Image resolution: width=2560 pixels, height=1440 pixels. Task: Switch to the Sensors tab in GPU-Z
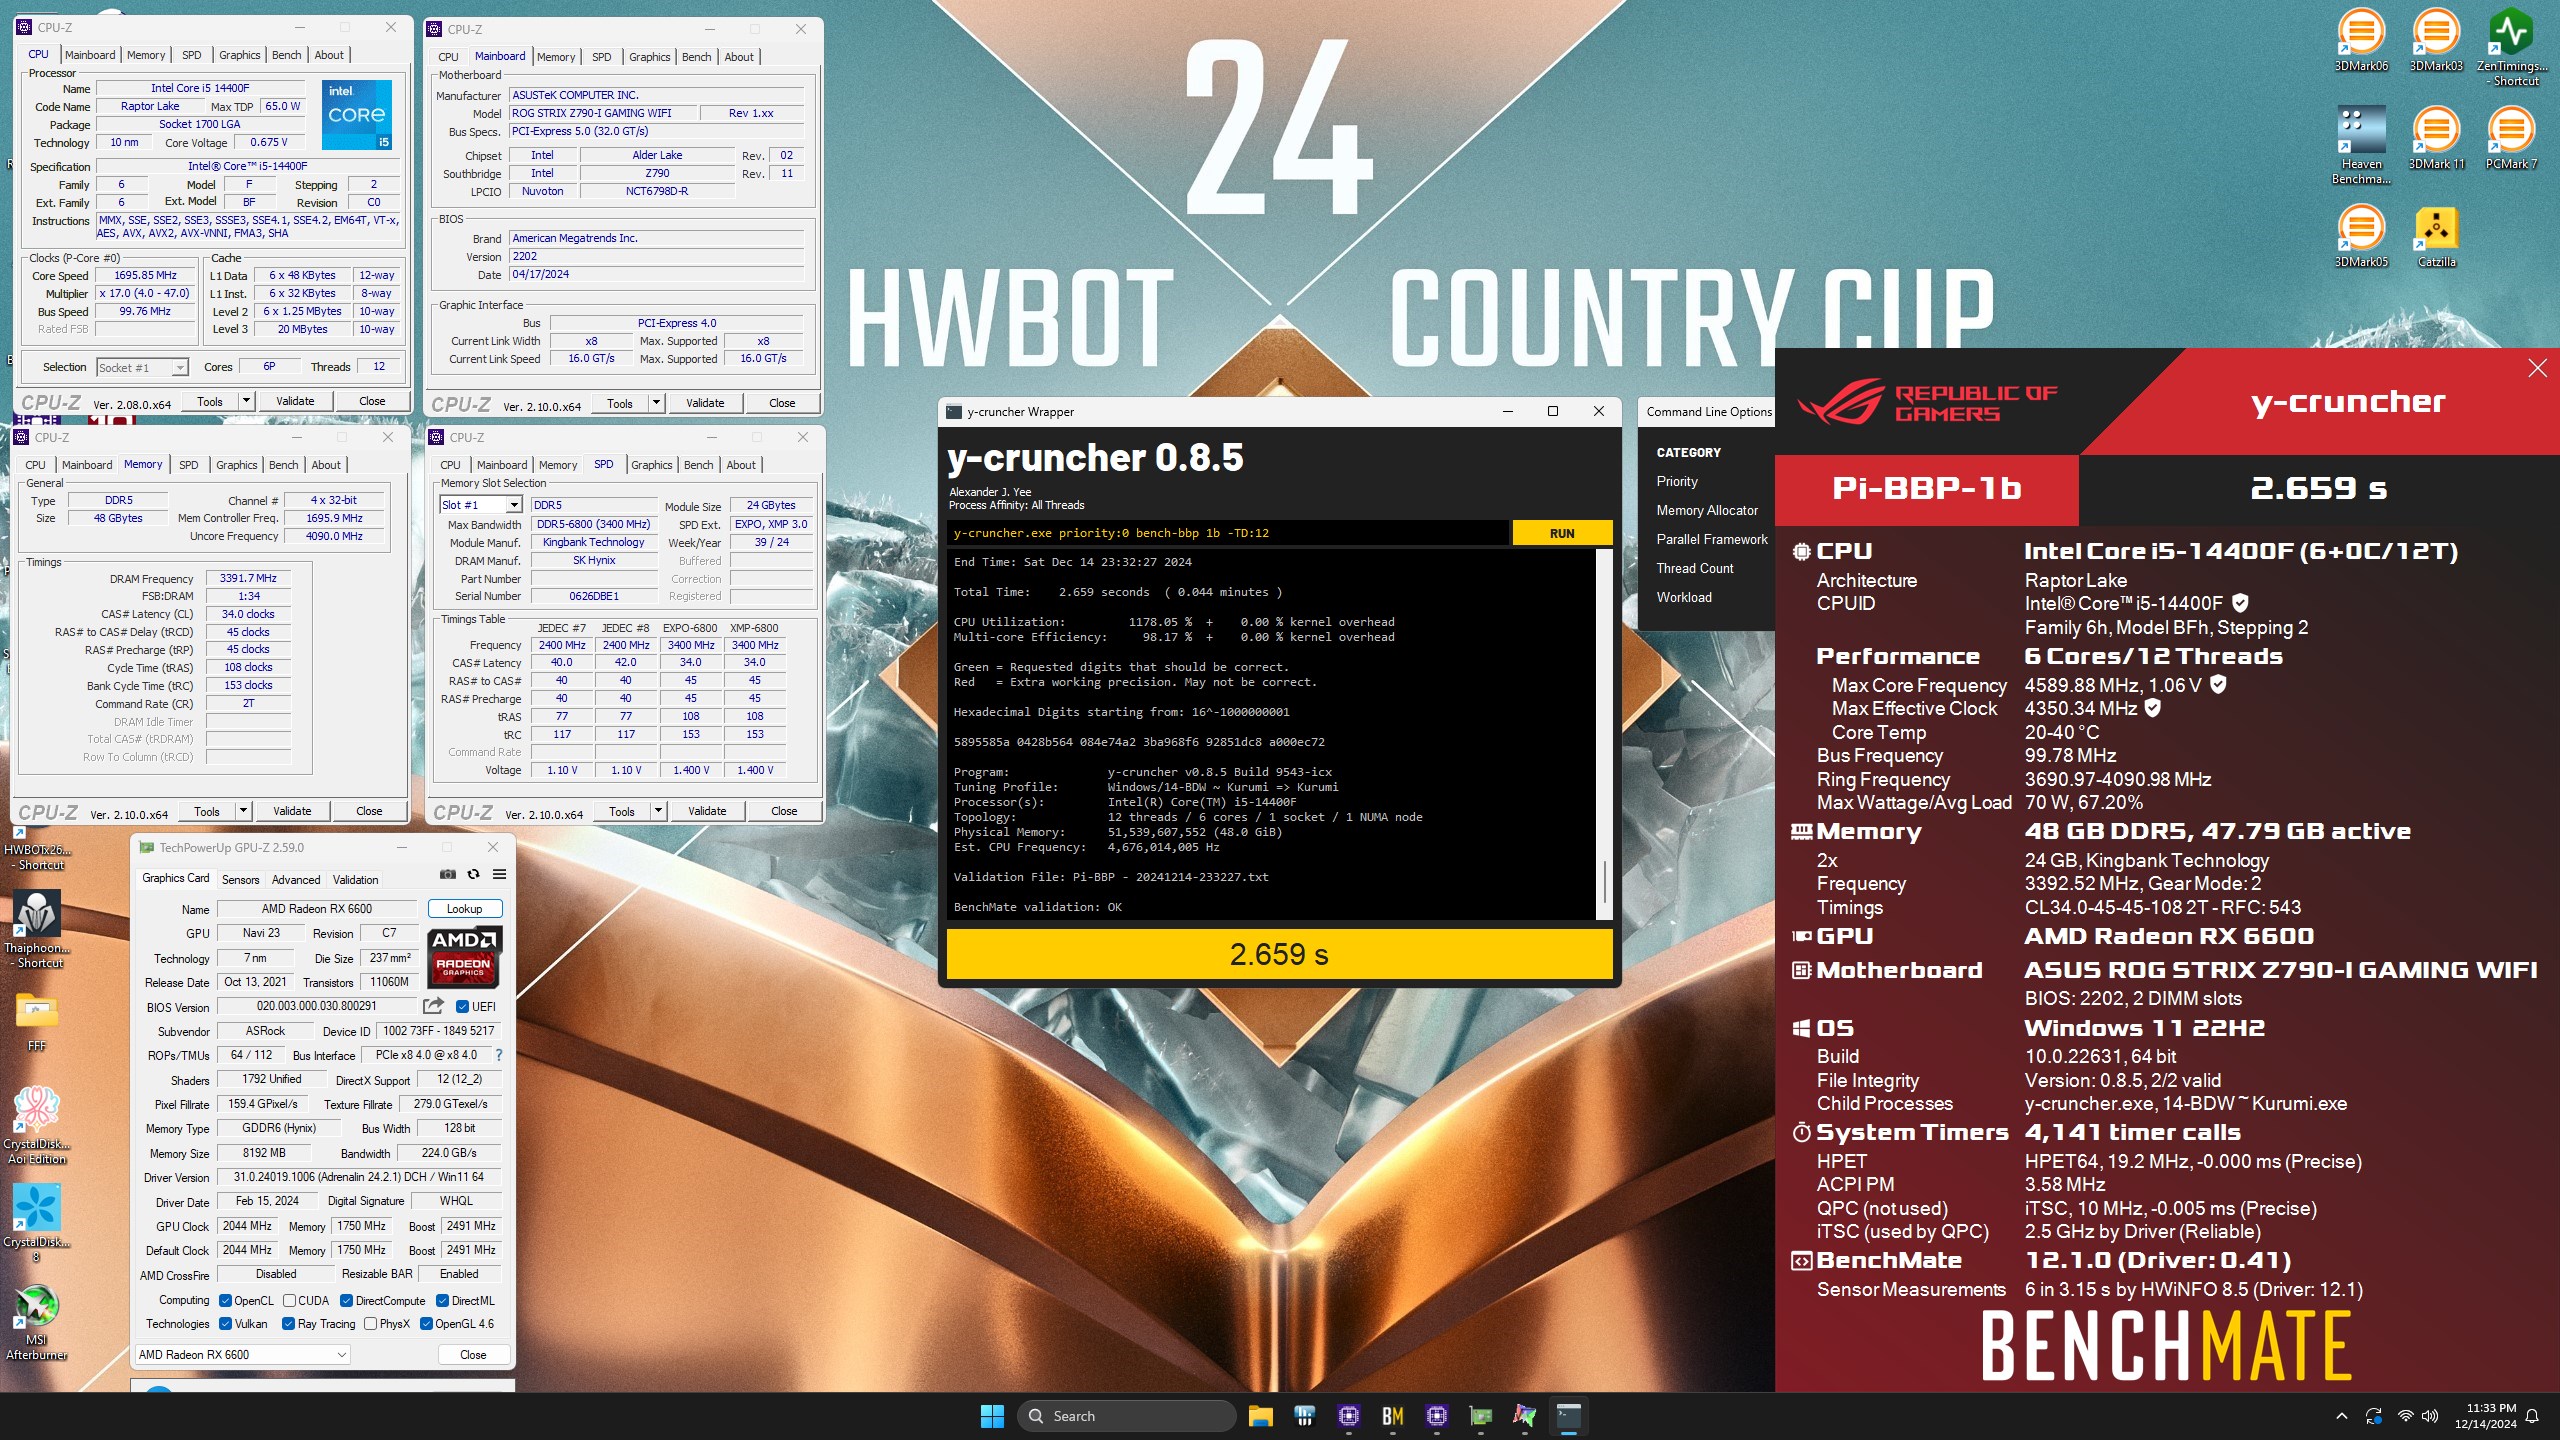[x=240, y=880]
